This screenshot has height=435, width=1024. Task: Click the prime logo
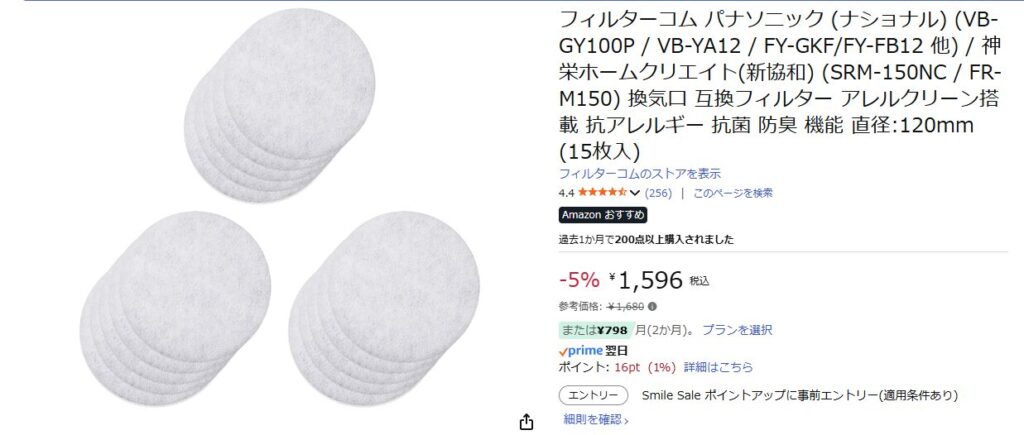pos(581,351)
